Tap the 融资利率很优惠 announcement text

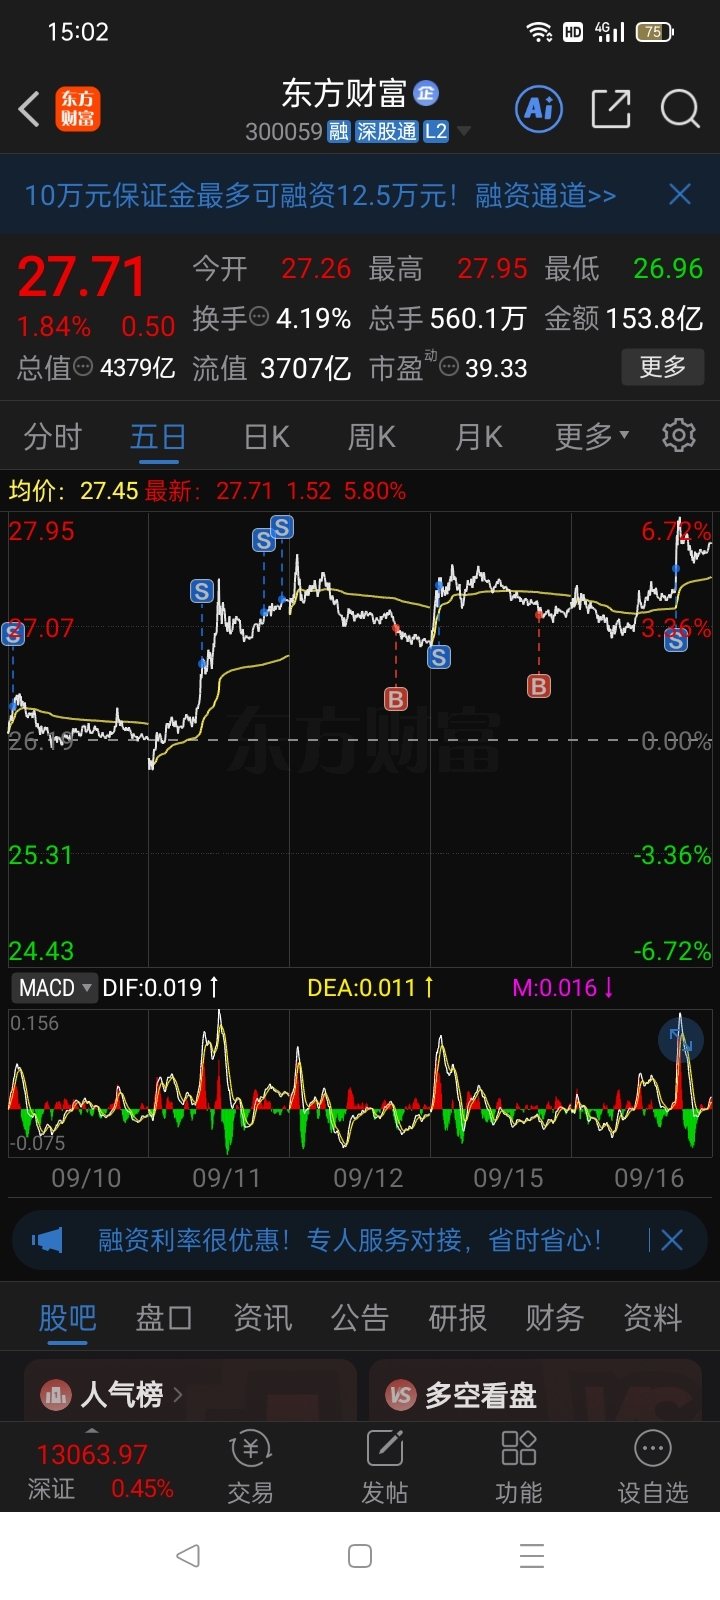tap(350, 1241)
